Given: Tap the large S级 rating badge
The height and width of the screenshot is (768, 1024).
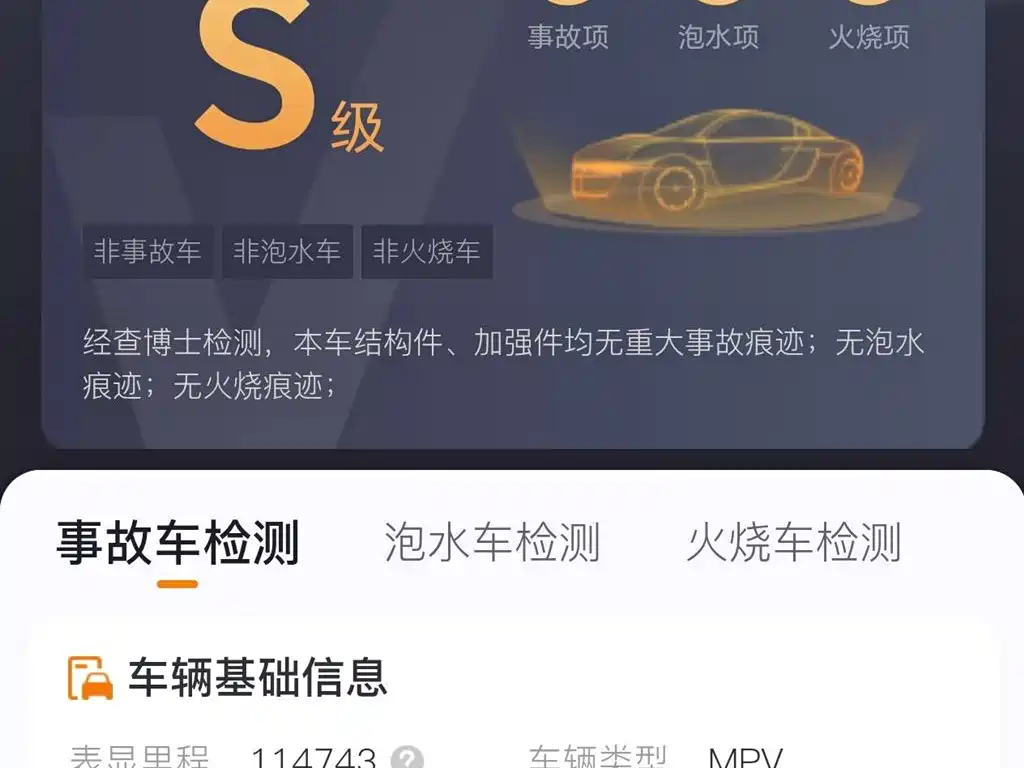Looking at the screenshot, I should pos(289,75).
